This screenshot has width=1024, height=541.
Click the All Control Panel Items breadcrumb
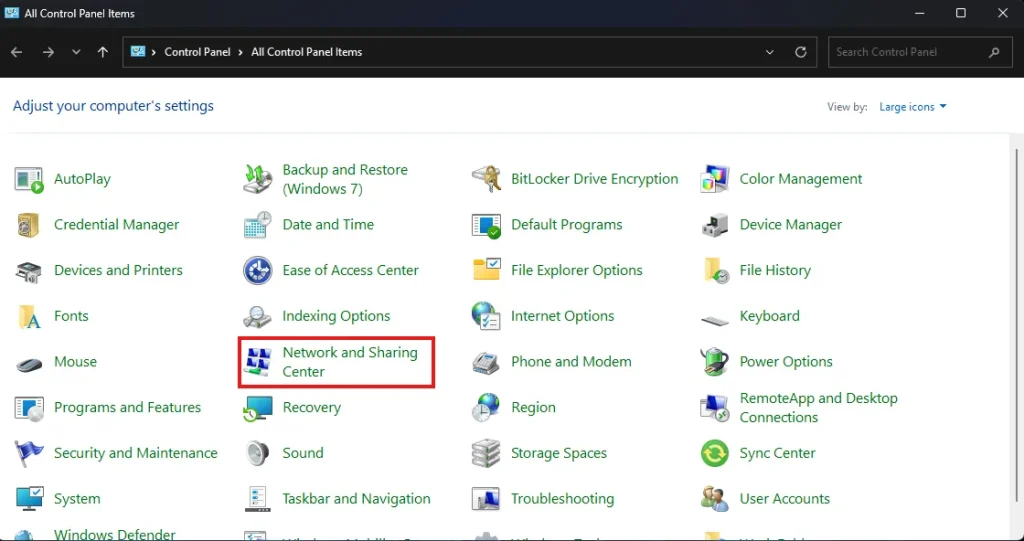point(306,52)
